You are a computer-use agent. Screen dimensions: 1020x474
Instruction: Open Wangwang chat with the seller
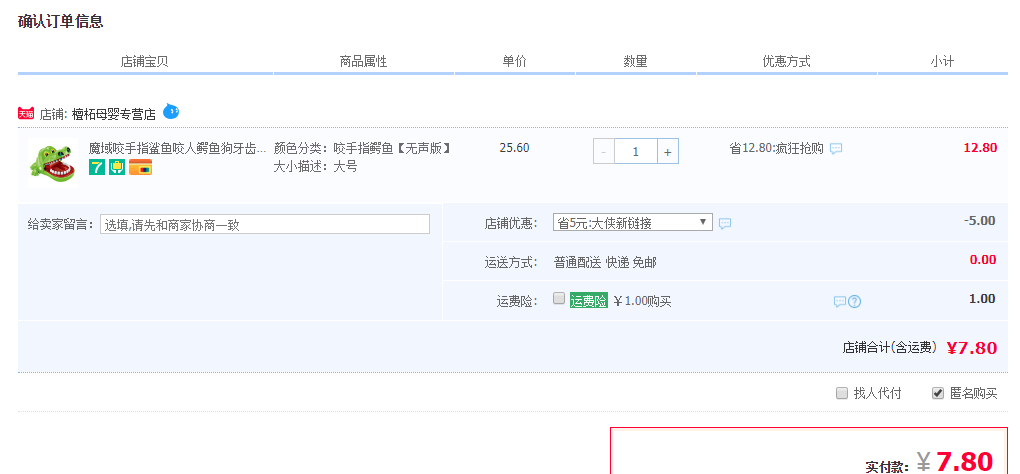point(170,111)
